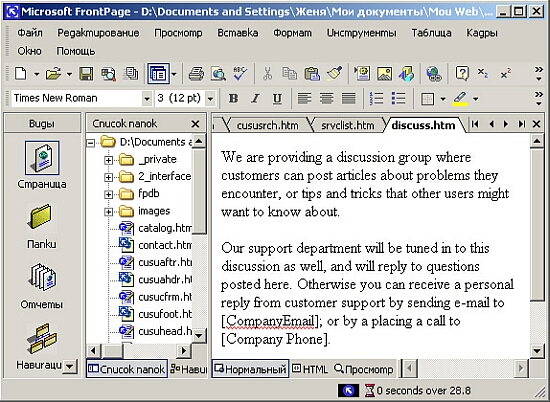Toggle Bold formatting button

[x=233, y=99]
